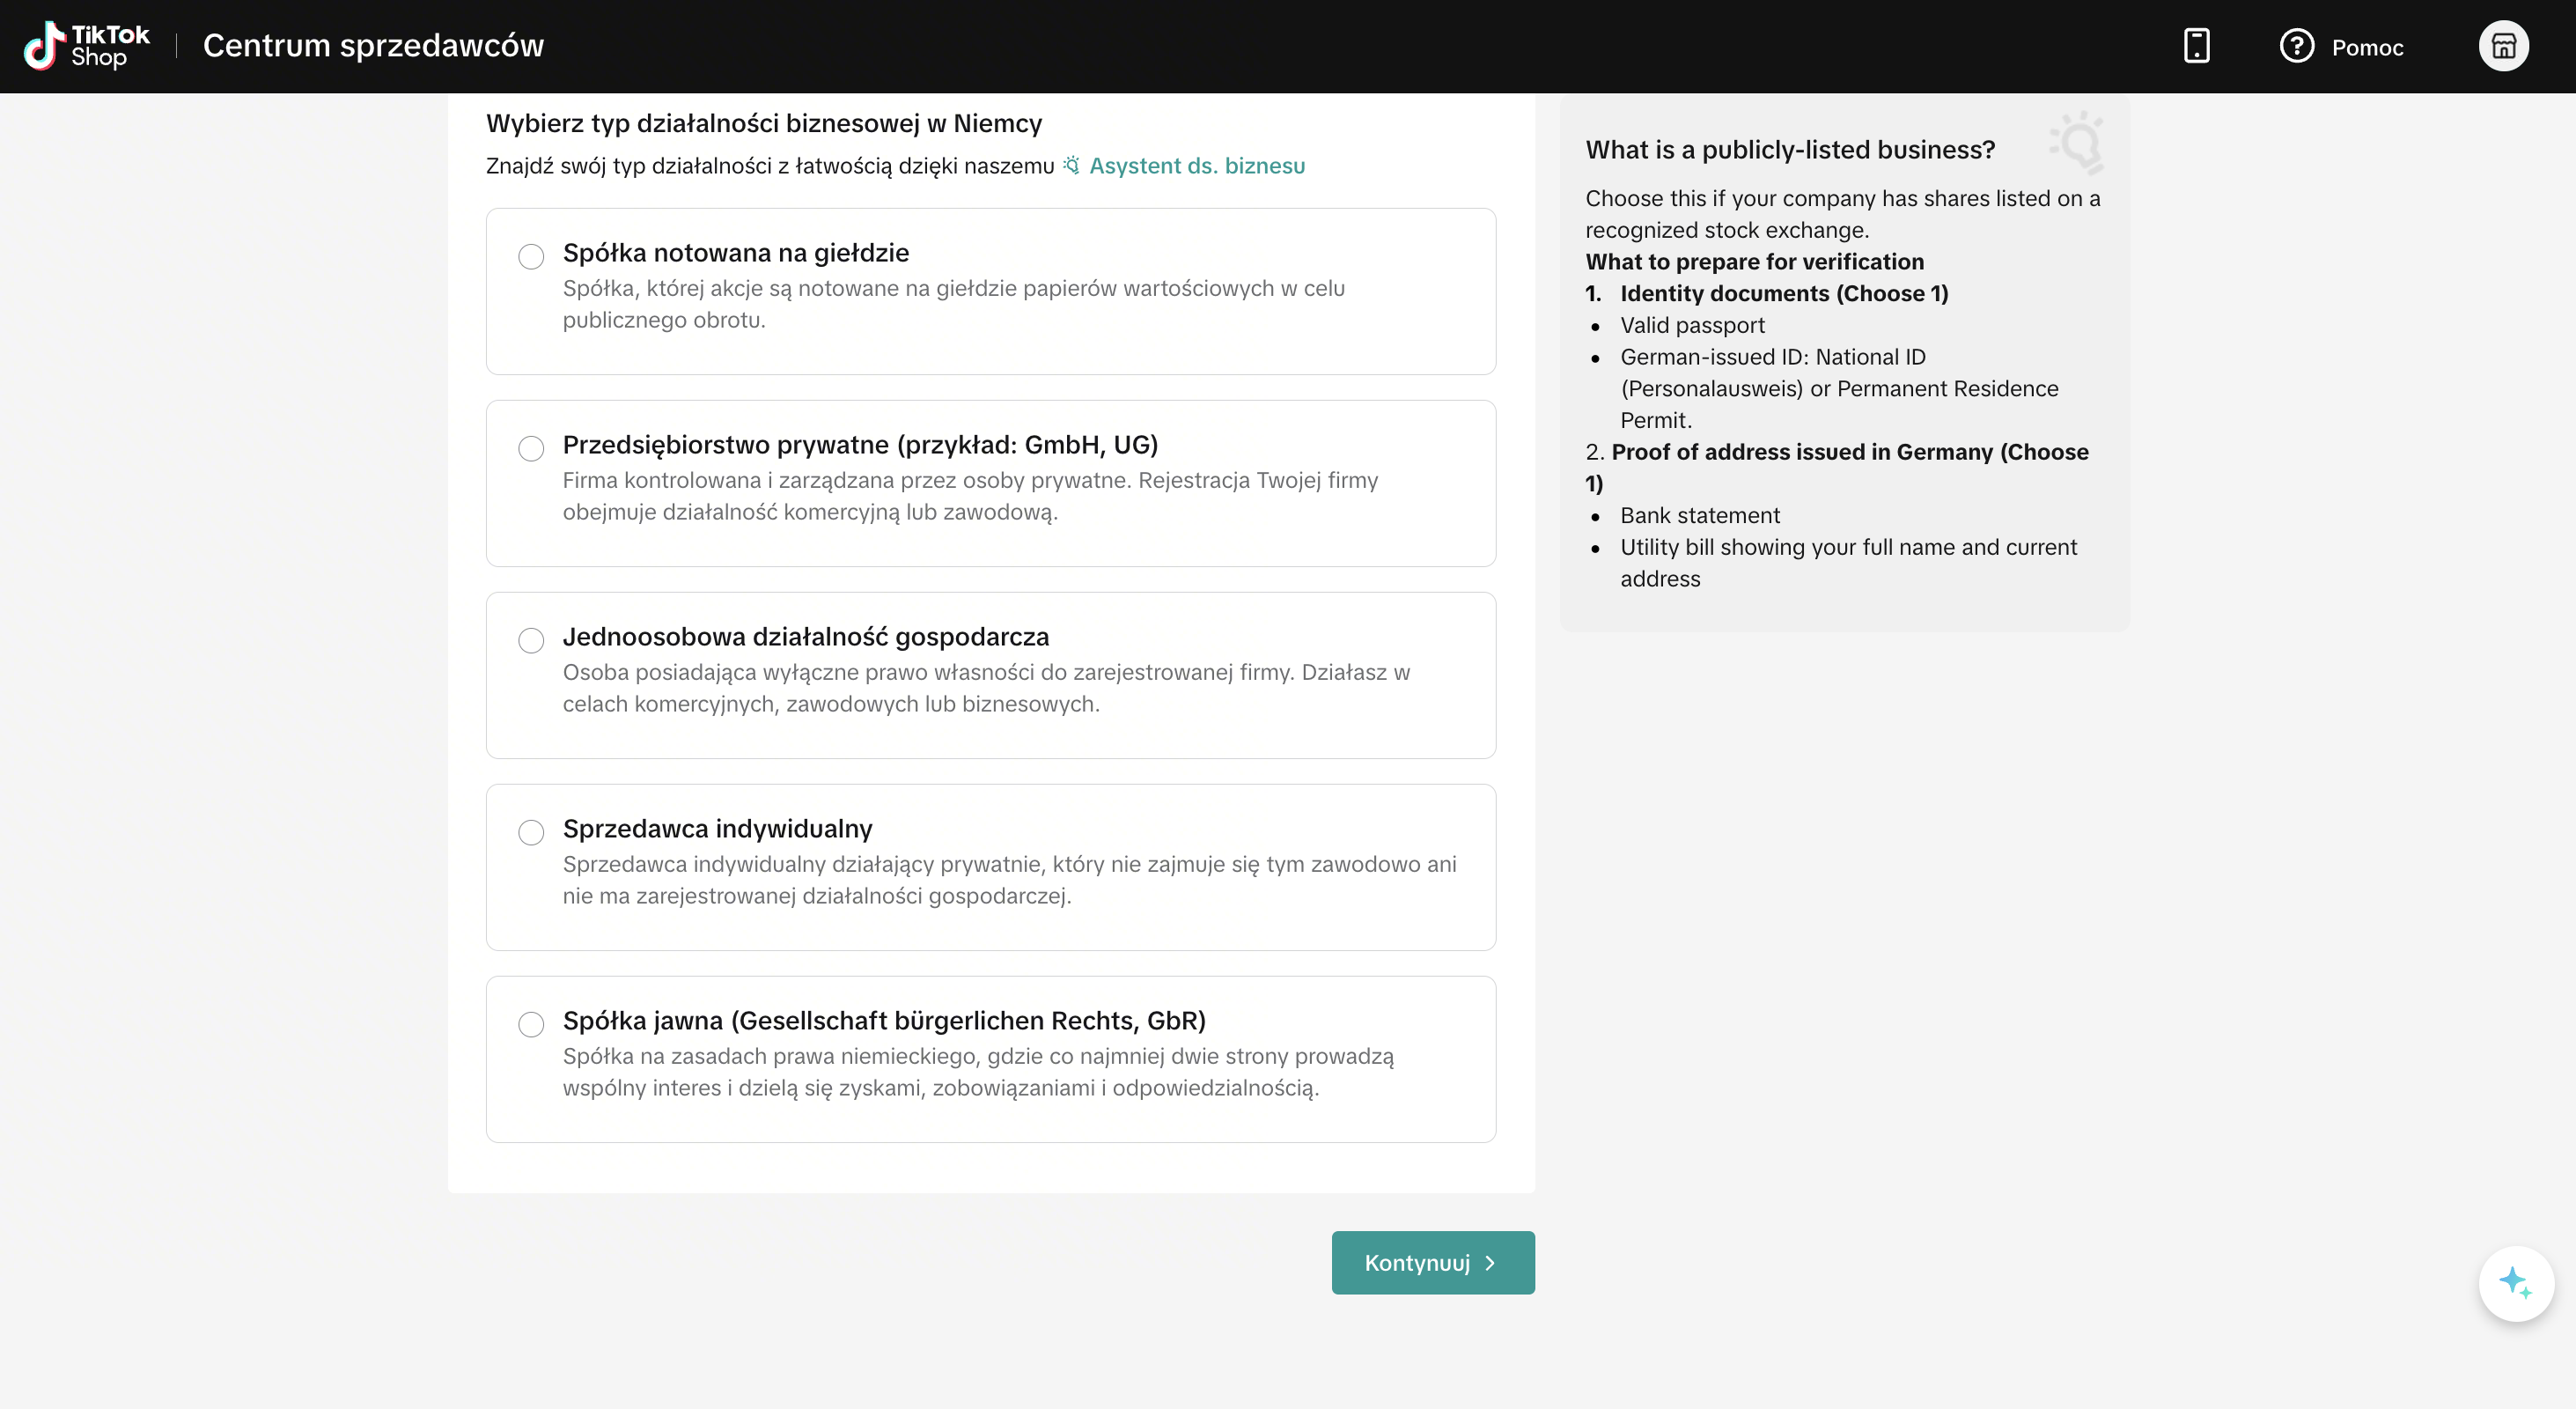The image size is (2576, 1409).
Task: Click the Sprzedawca indywidualny option card description
Action: click(1010, 880)
